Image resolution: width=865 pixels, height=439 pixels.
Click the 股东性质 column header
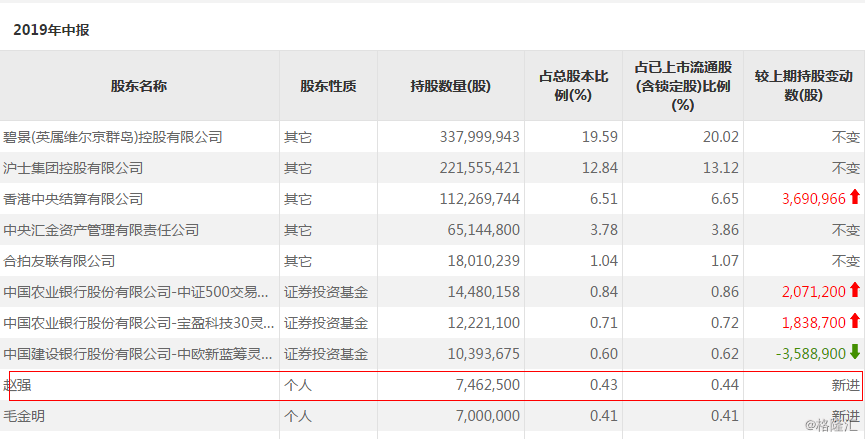tap(328, 86)
